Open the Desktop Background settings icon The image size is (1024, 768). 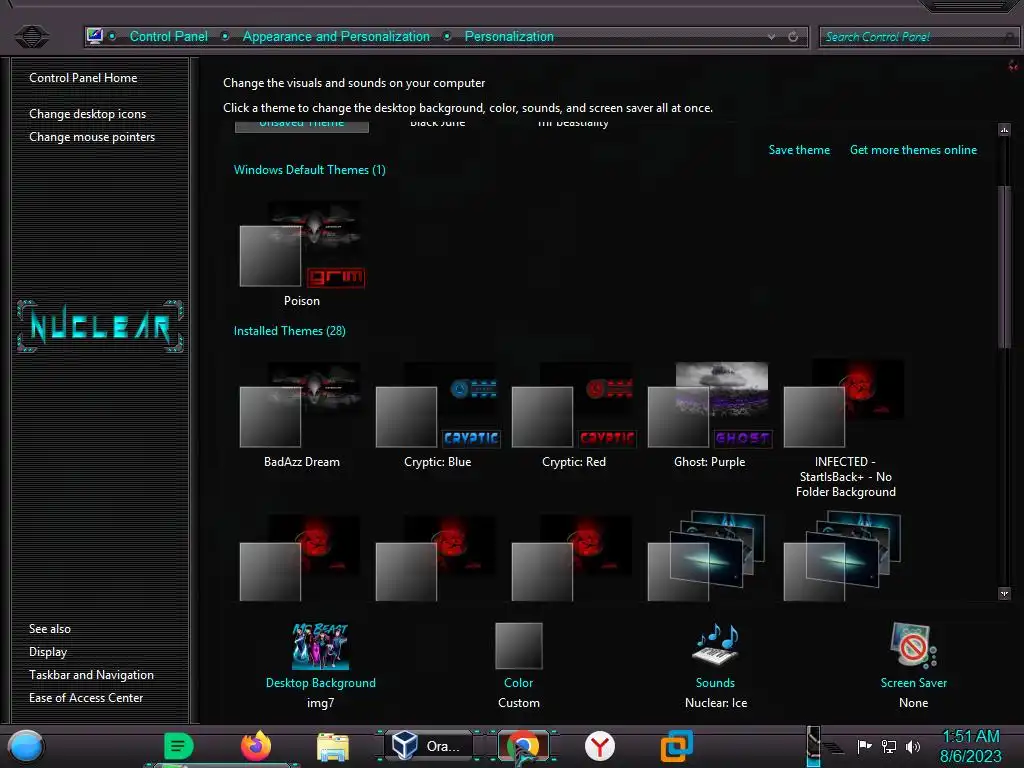(x=320, y=646)
